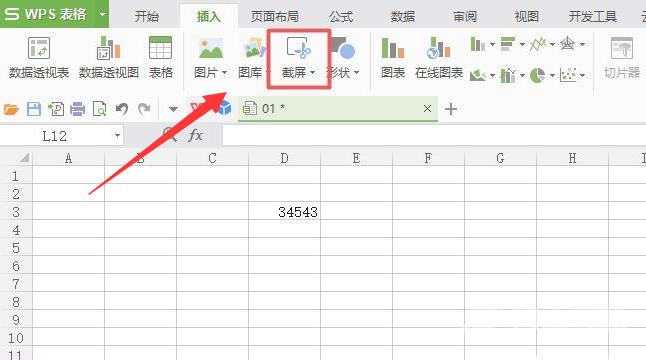Redo the last undone action
646x360 pixels.
[144, 109]
